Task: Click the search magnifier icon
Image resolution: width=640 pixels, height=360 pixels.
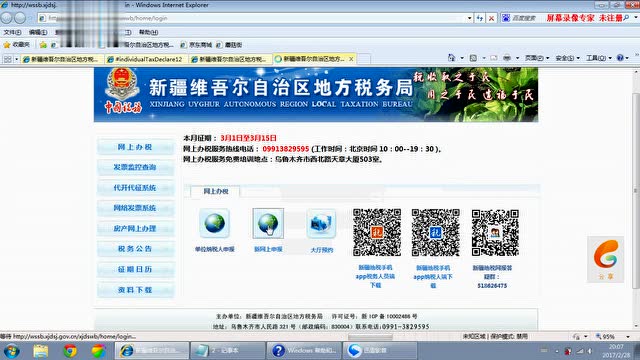Action: pos(626,18)
